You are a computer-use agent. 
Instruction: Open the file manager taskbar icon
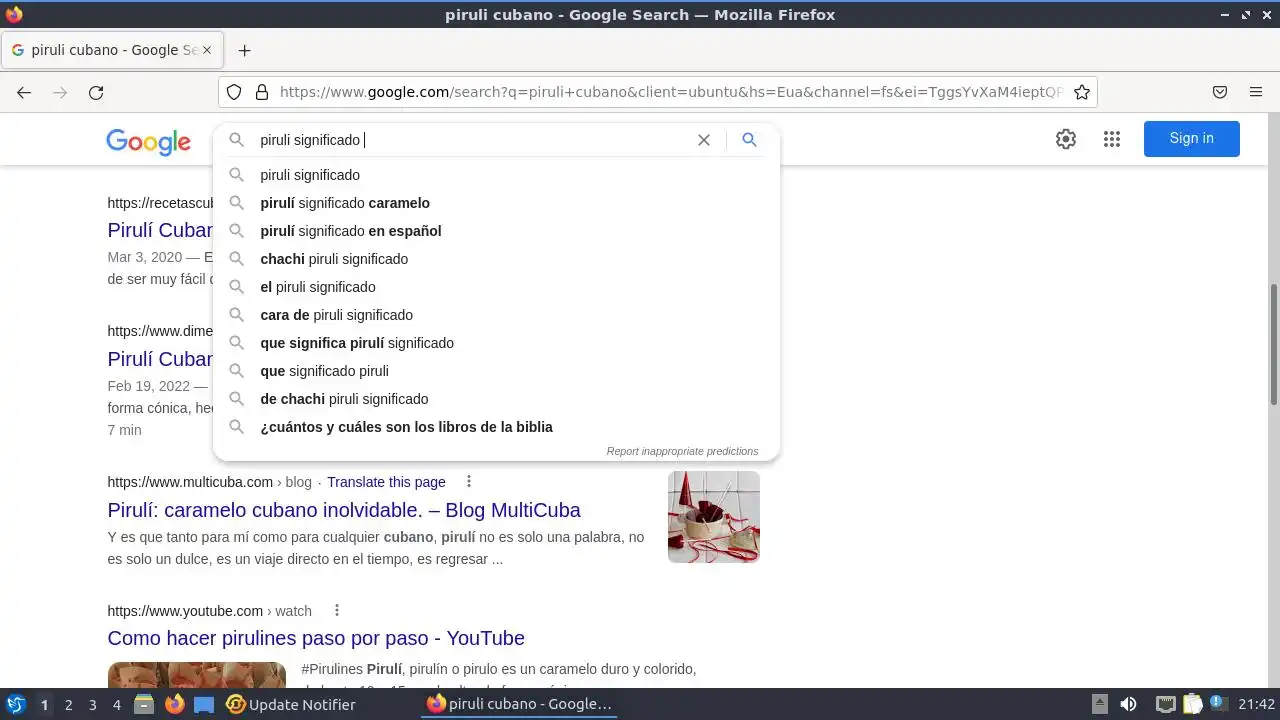coord(144,704)
